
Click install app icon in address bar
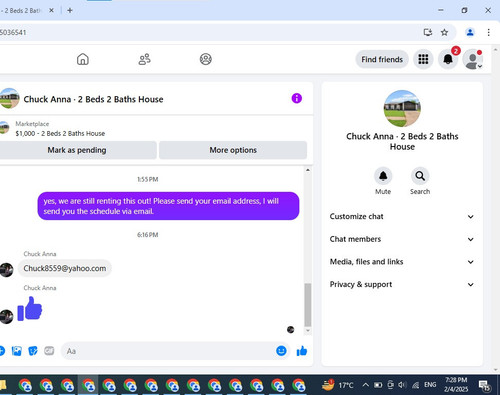click(x=428, y=32)
